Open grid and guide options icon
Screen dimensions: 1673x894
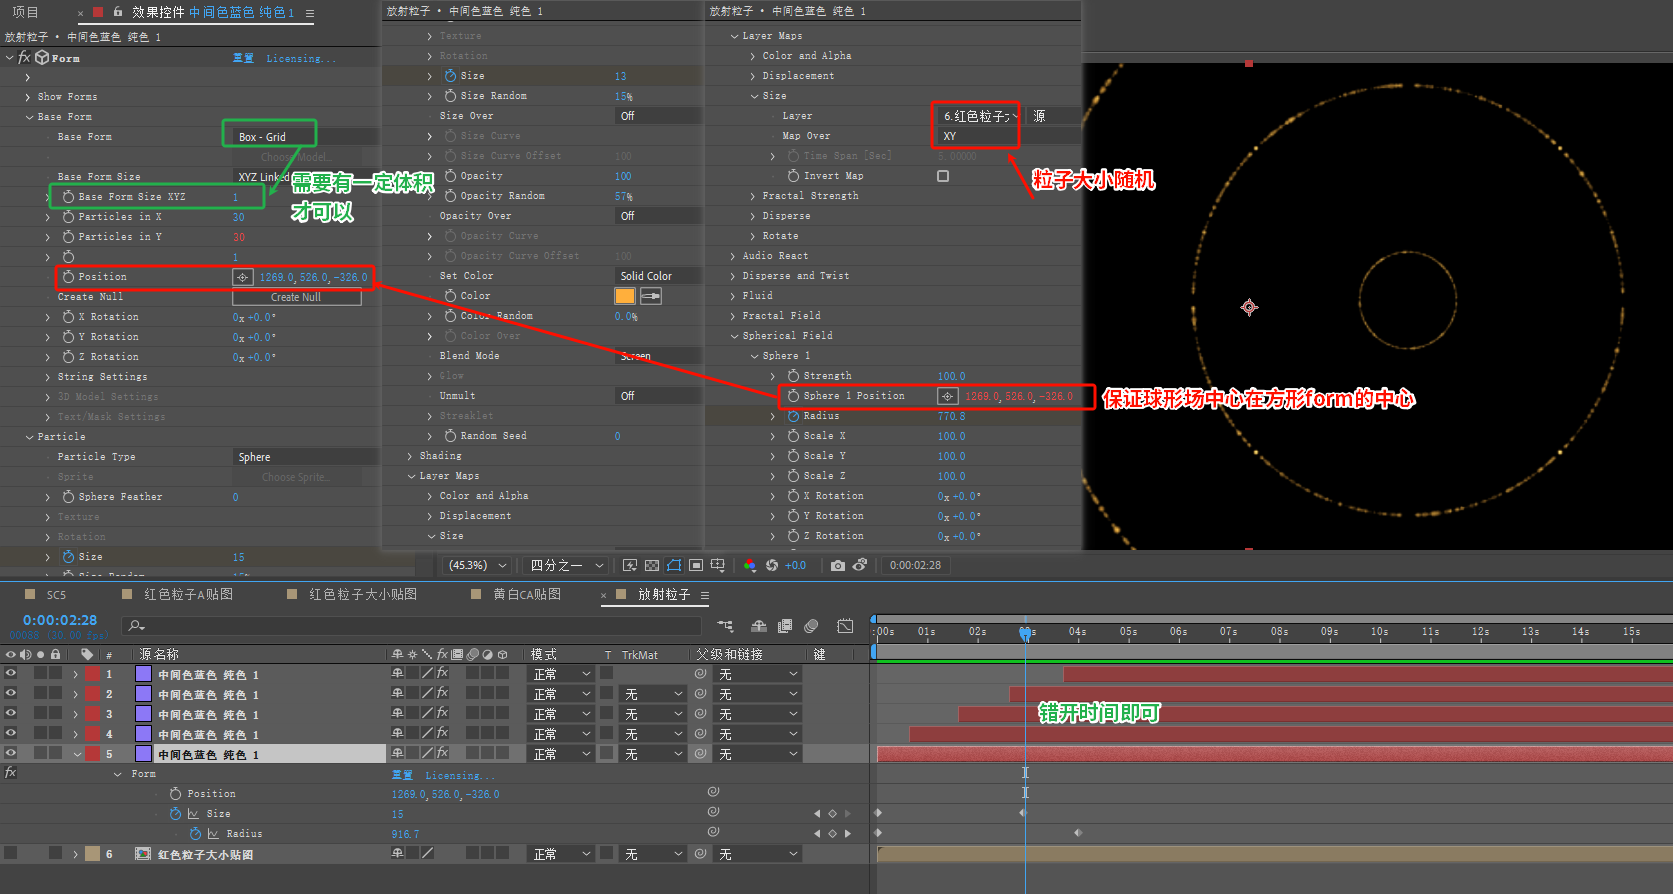click(x=718, y=565)
